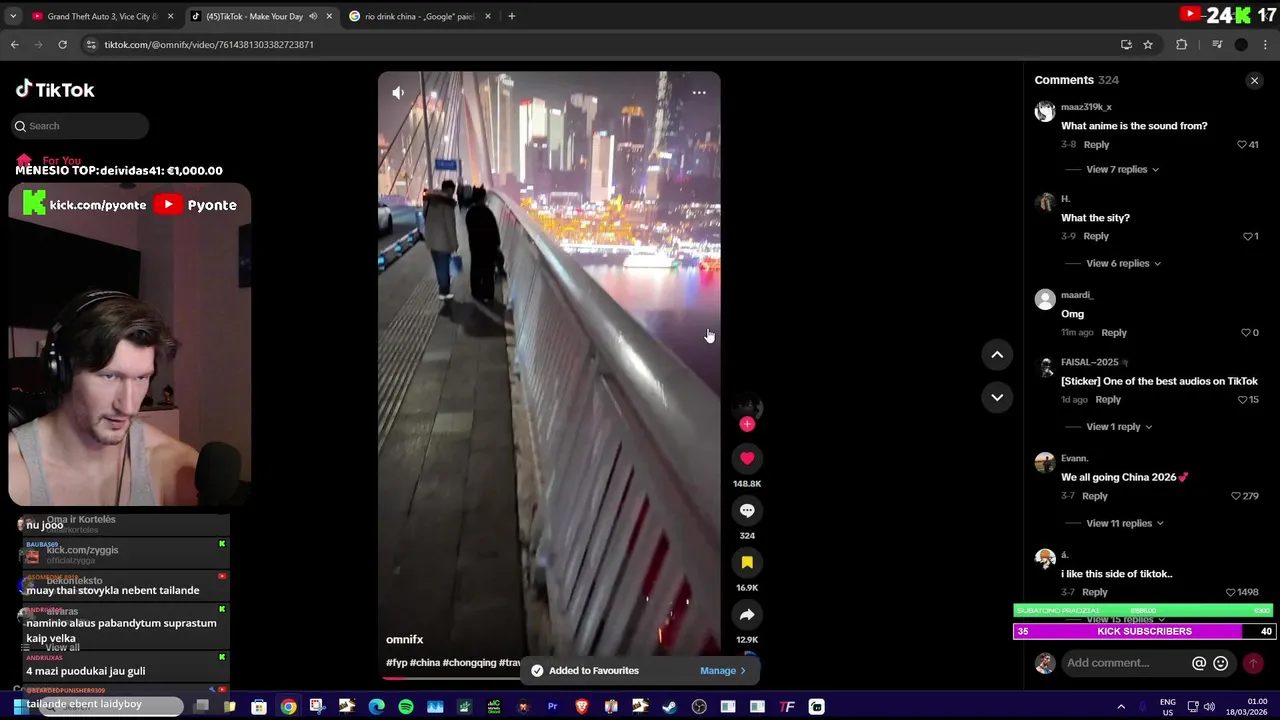Screen dimensions: 1280x720
Task: Click the post comment arrow button
Action: [x=1253, y=663]
